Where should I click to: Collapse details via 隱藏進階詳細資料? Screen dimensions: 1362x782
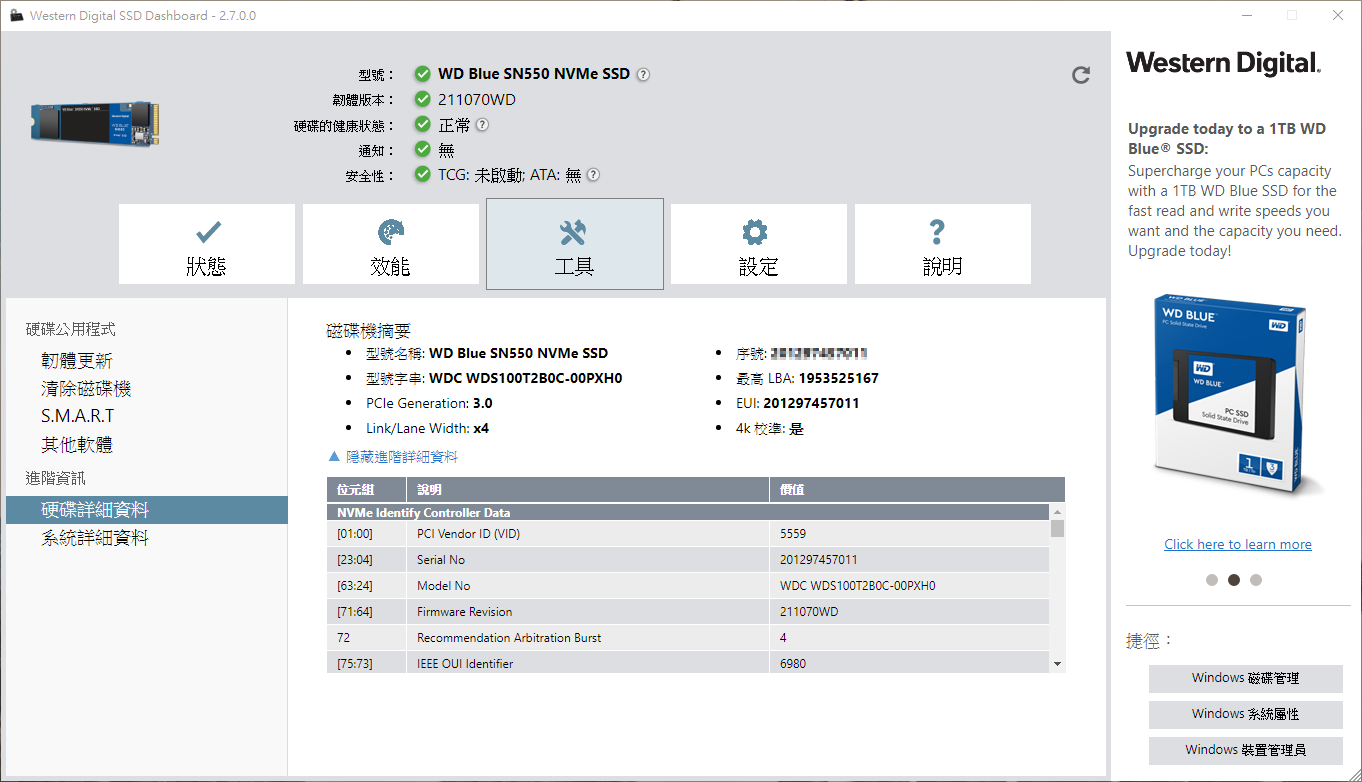[x=400, y=457]
